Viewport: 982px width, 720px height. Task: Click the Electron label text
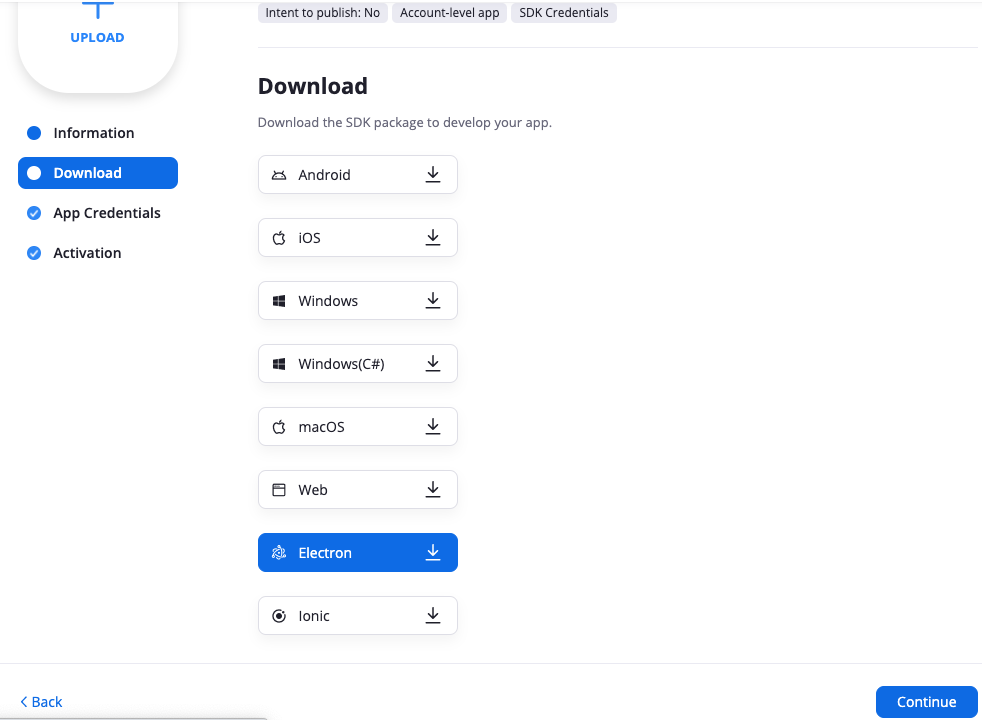click(x=325, y=553)
